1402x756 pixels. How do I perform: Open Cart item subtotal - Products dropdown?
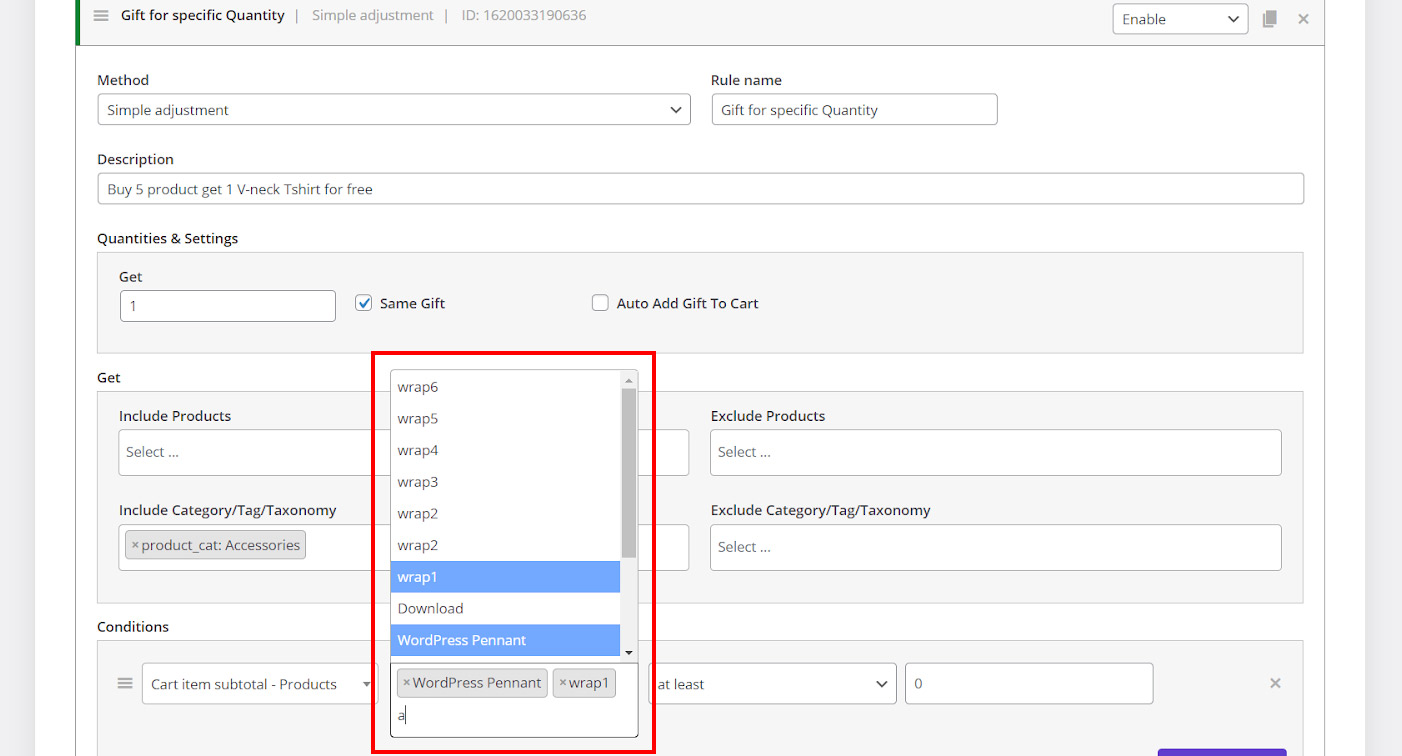coord(258,684)
